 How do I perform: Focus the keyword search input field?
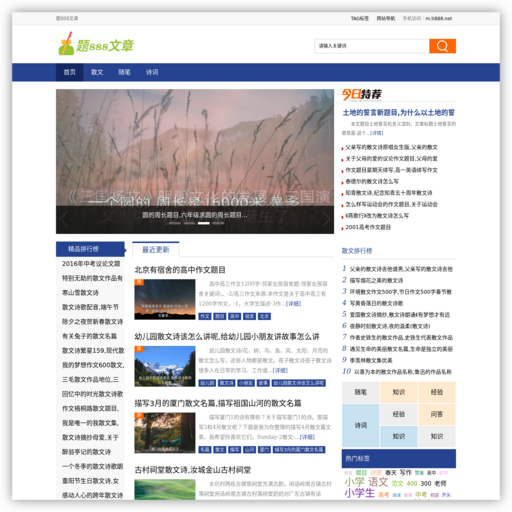[372, 46]
